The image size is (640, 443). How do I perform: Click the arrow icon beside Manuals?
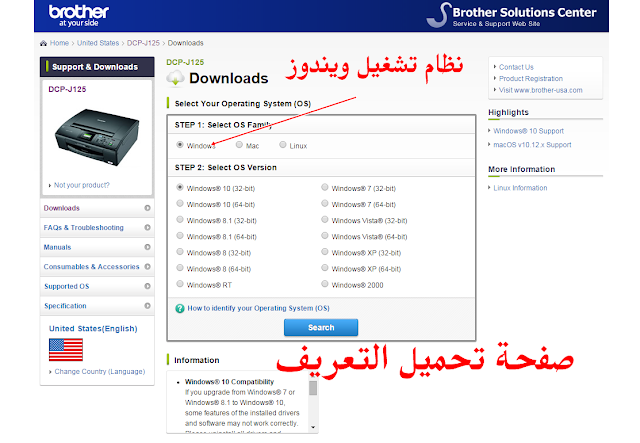[147, 247]
